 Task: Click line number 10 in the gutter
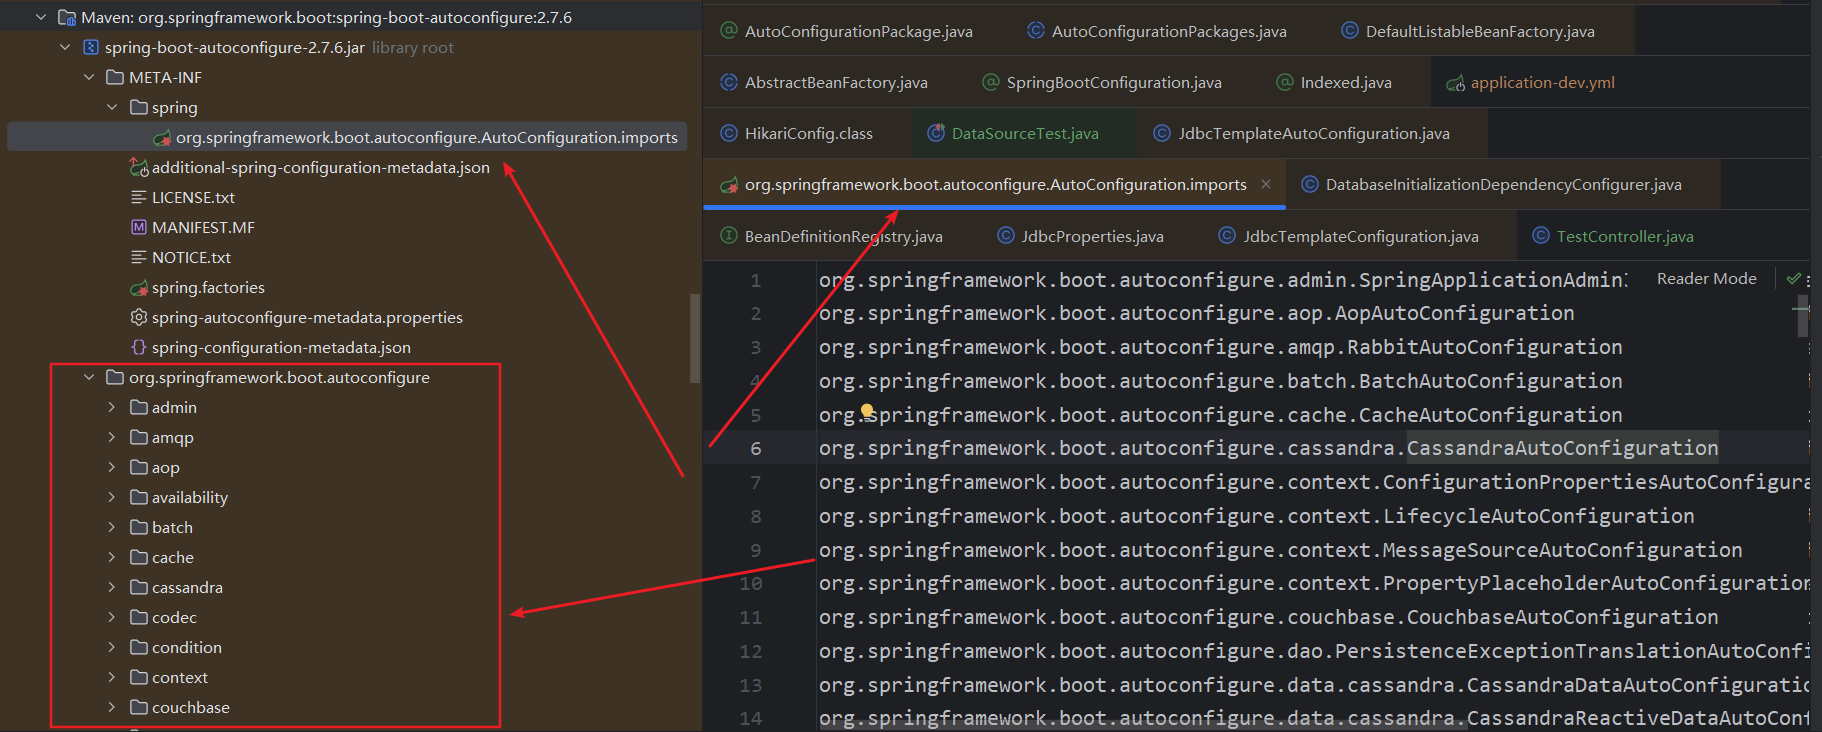coord(751,583)
